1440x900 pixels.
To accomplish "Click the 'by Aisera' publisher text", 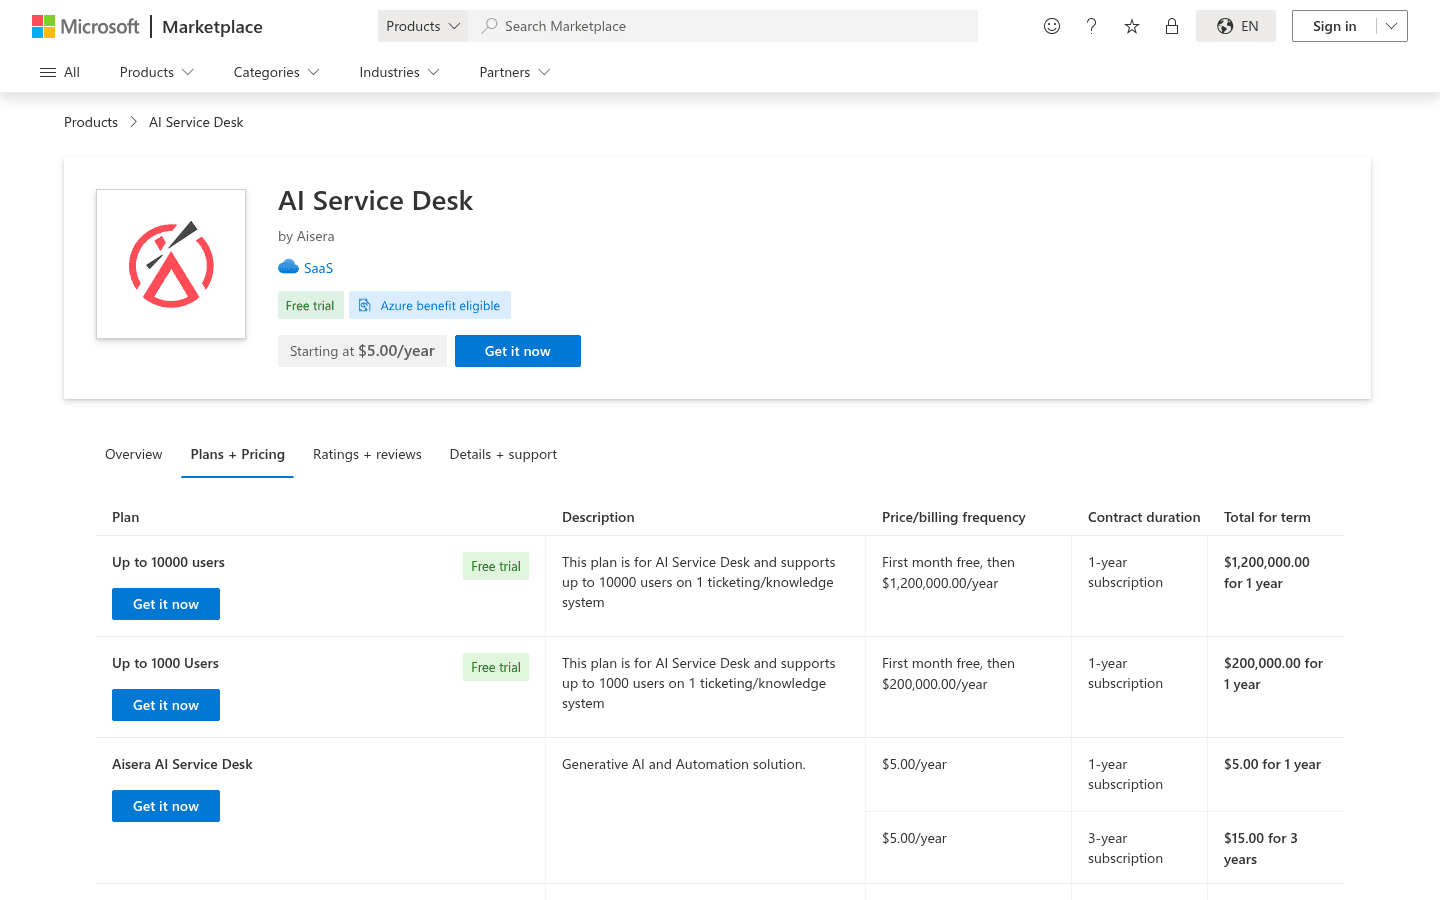I will (x=306, y=236).
